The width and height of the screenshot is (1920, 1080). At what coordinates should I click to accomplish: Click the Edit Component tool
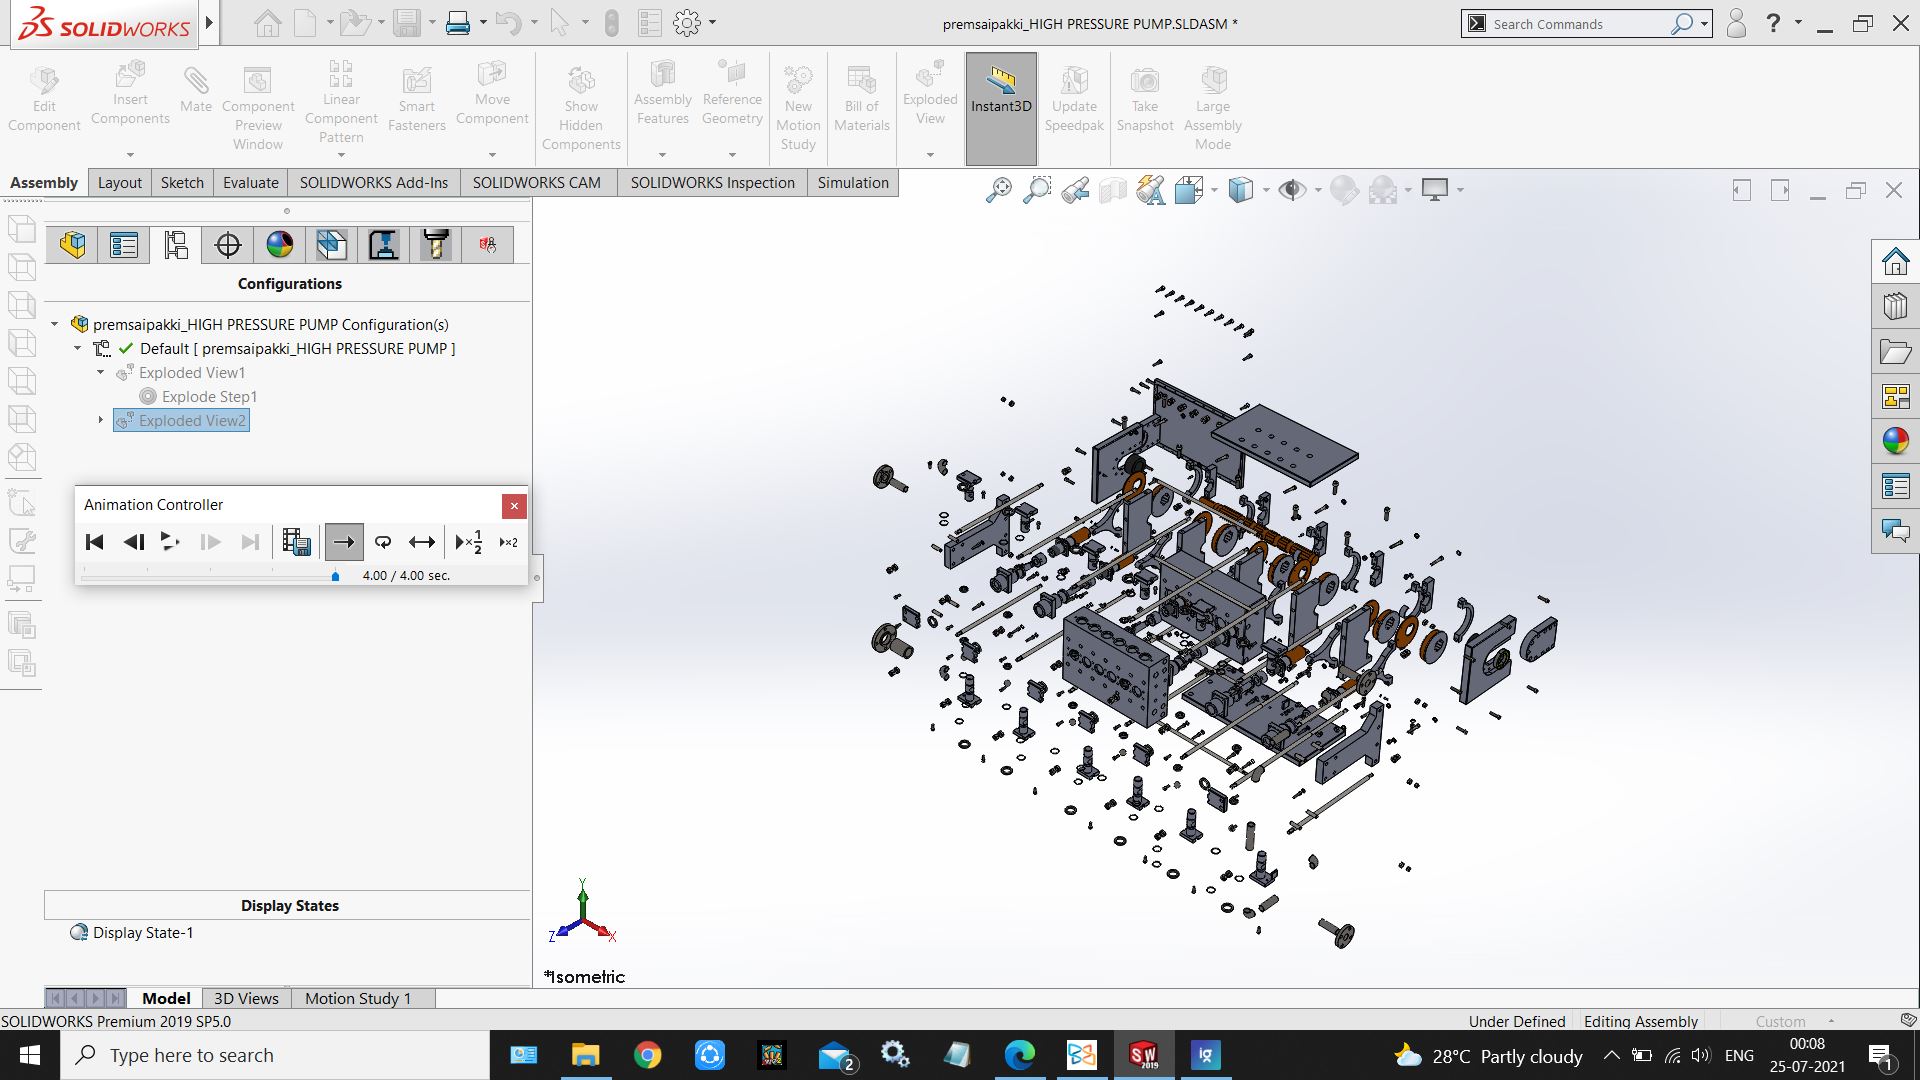44,99
